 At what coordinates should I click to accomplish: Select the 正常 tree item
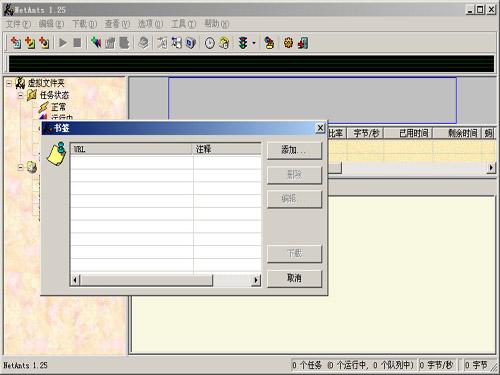coord(59,107)
